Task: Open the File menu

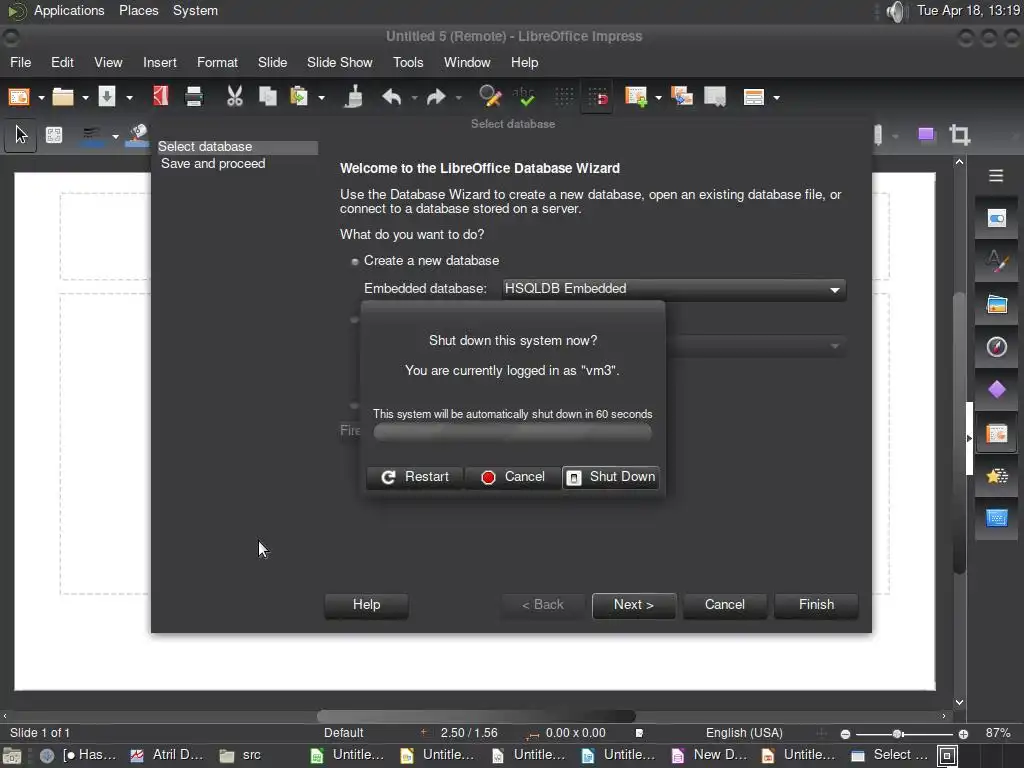Action: [x=20, y=63]
